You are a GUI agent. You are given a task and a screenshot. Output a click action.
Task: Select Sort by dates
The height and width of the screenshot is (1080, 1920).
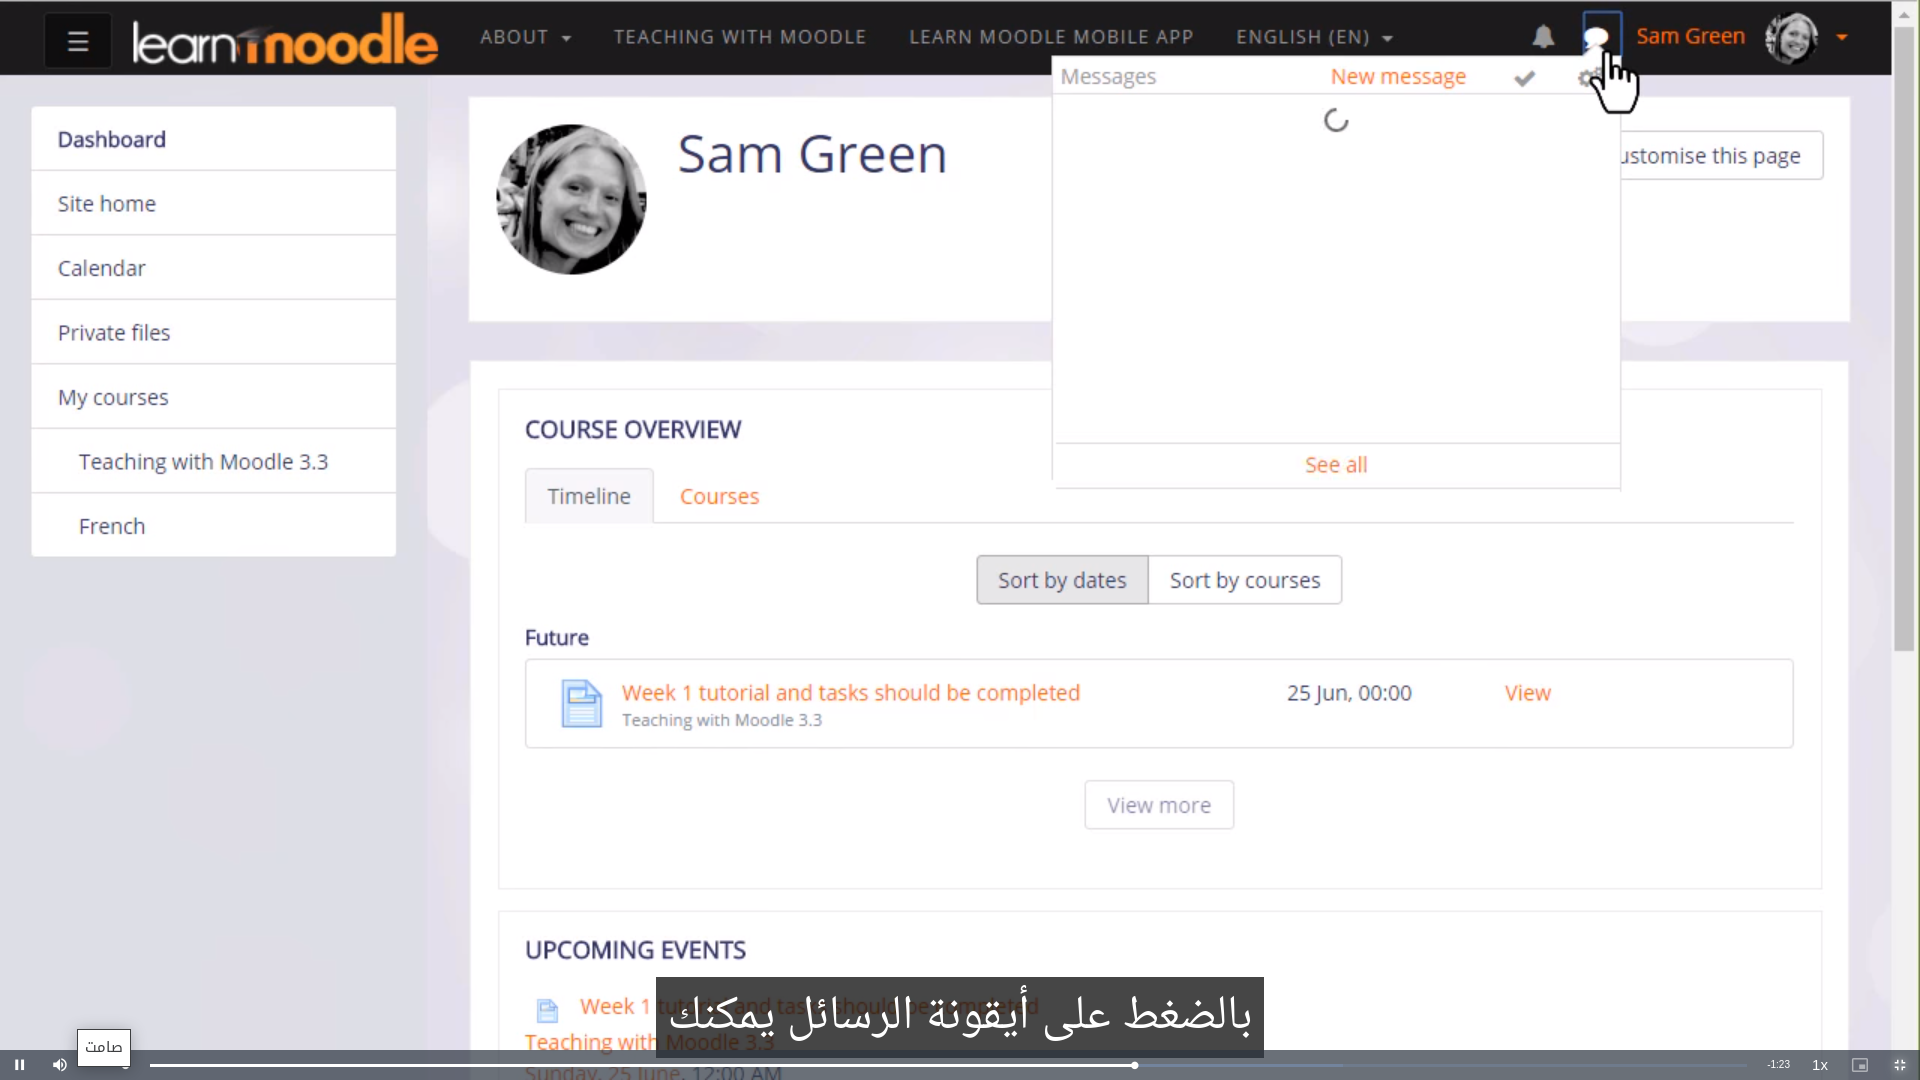[x=1062, y=580]
